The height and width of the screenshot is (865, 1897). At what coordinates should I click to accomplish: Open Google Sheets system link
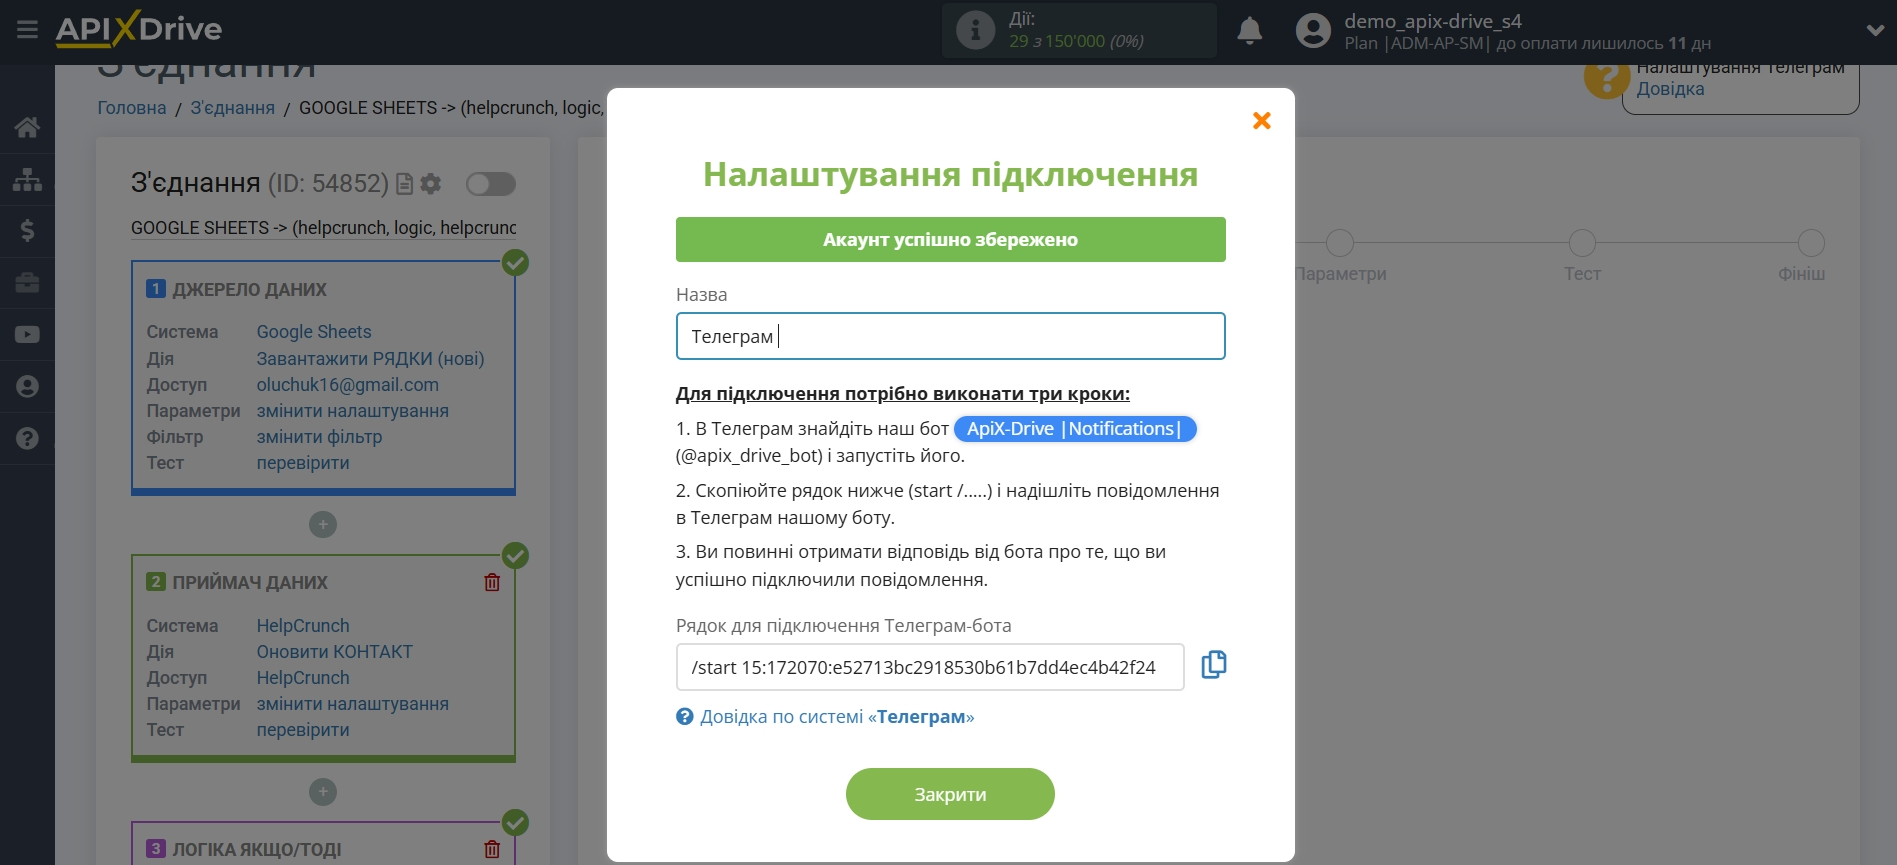coord(314,332)
